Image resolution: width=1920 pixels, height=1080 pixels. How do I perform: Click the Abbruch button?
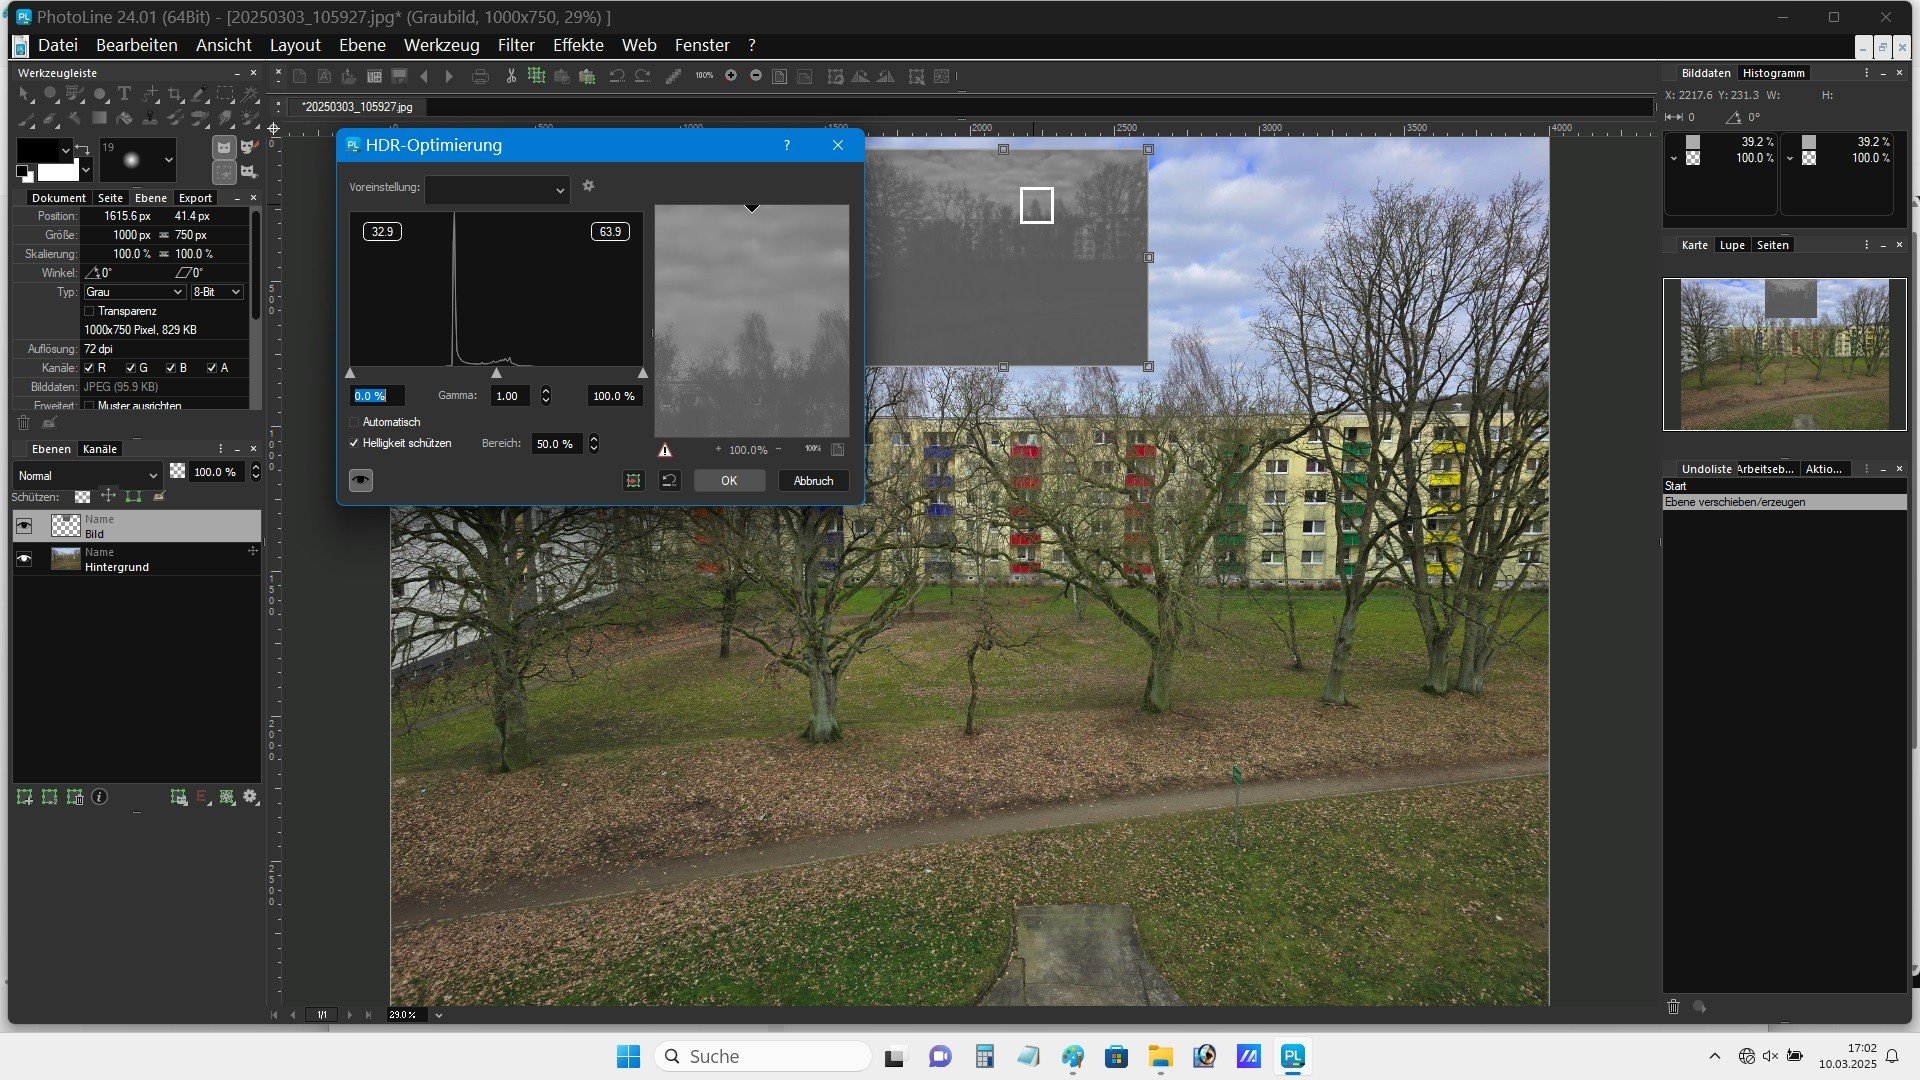(813, 481)
